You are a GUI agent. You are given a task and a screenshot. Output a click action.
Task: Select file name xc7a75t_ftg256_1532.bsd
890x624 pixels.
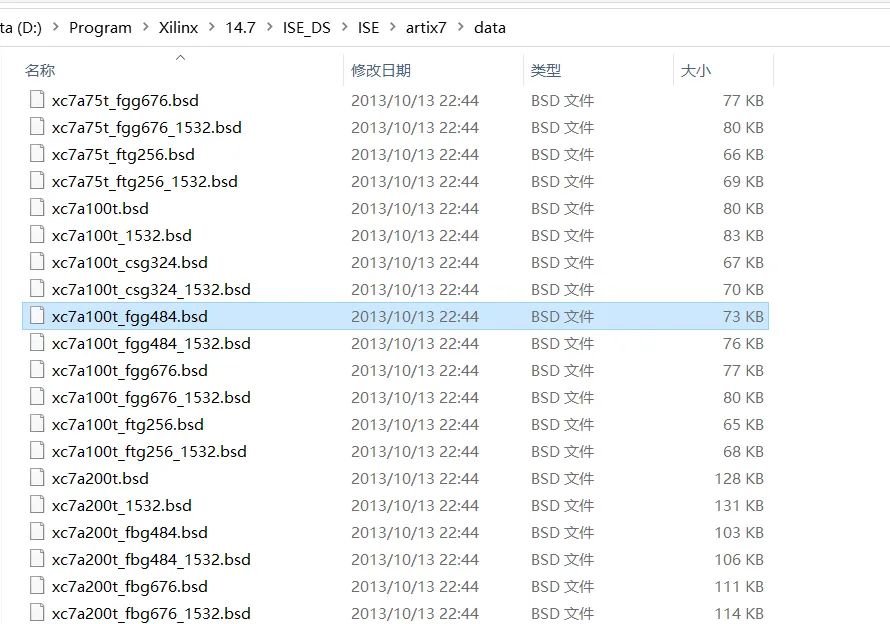145,181
